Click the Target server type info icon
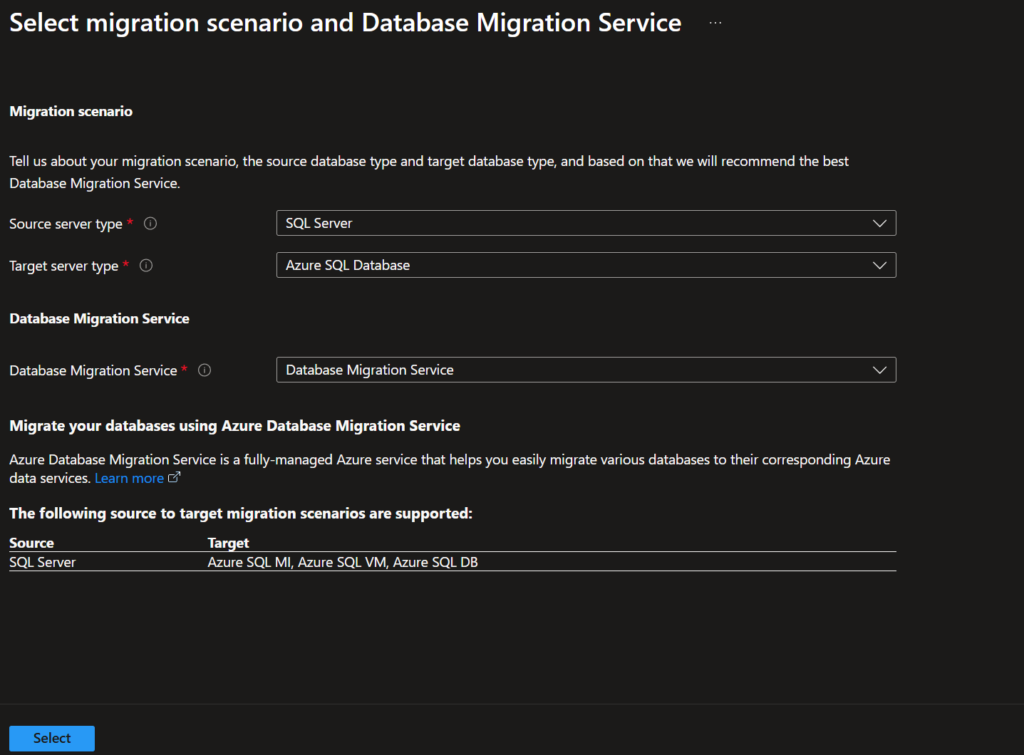Viewport: 1024px width, 755px height. tap(146, 266)
